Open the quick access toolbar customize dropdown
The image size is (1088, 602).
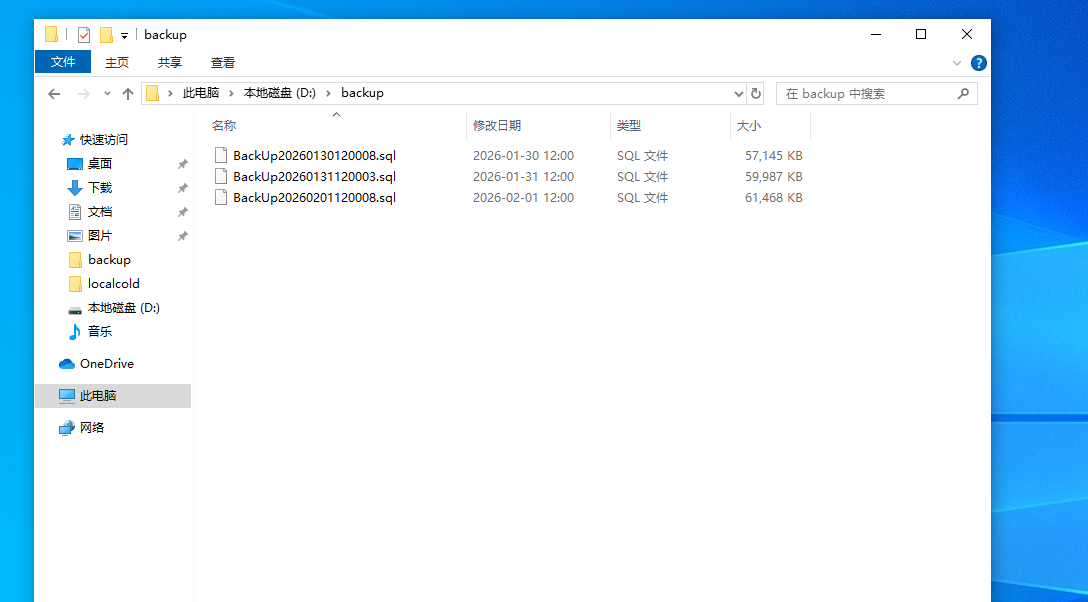124,36
